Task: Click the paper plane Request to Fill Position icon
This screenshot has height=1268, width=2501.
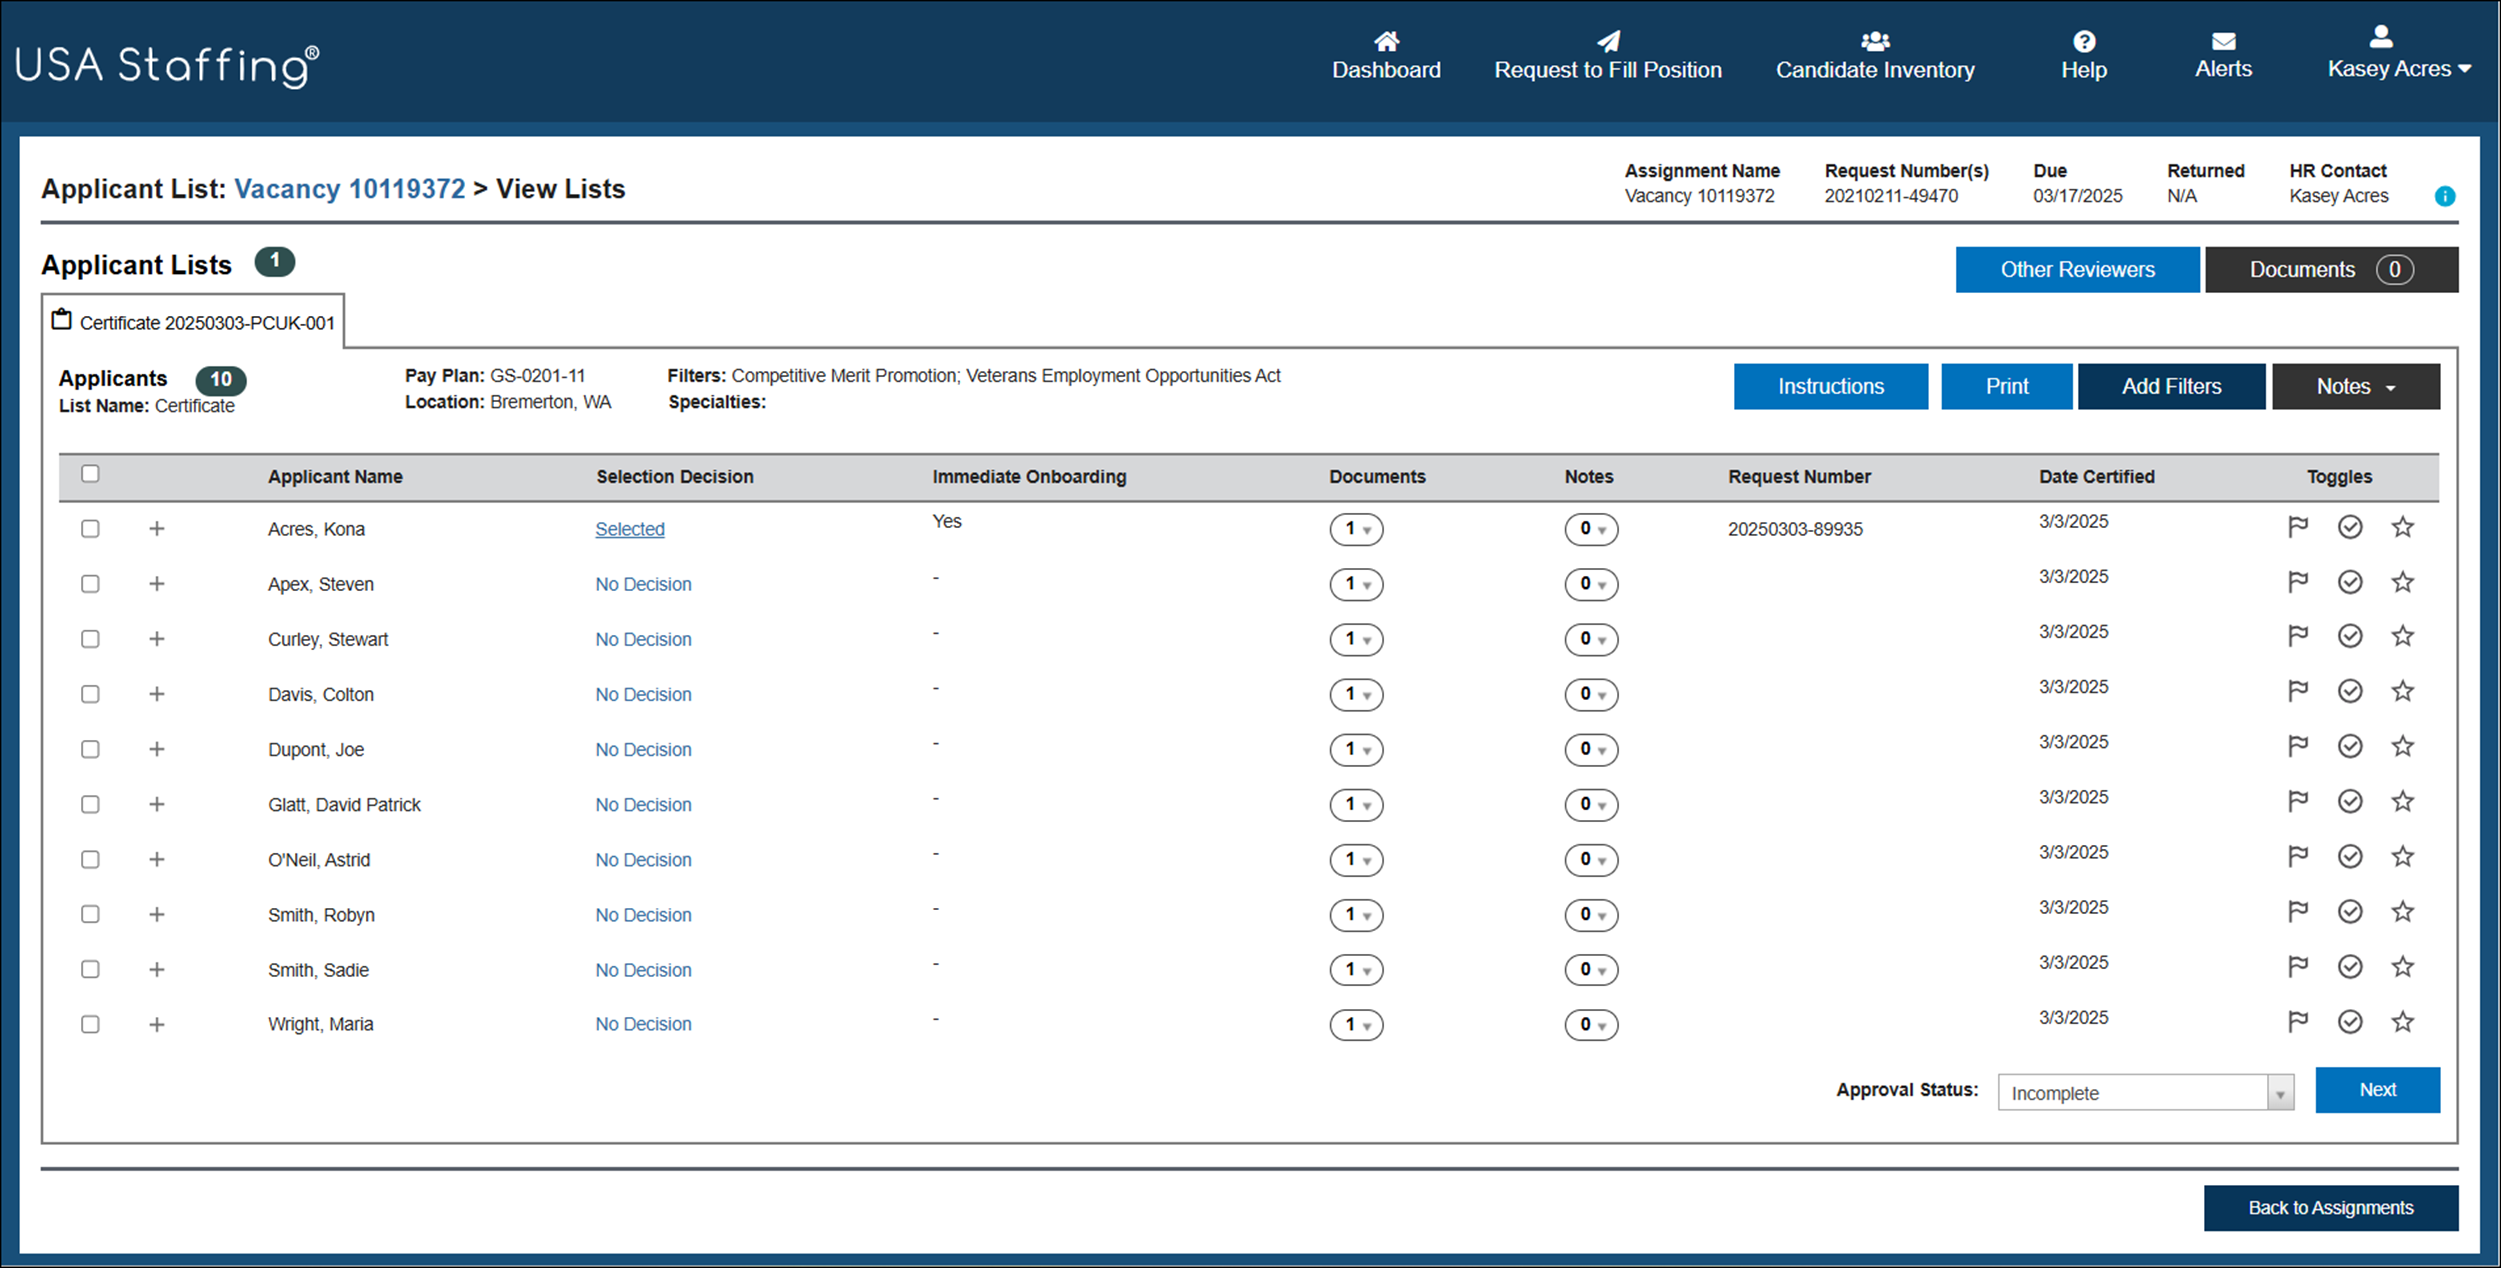Action: 1608,42
